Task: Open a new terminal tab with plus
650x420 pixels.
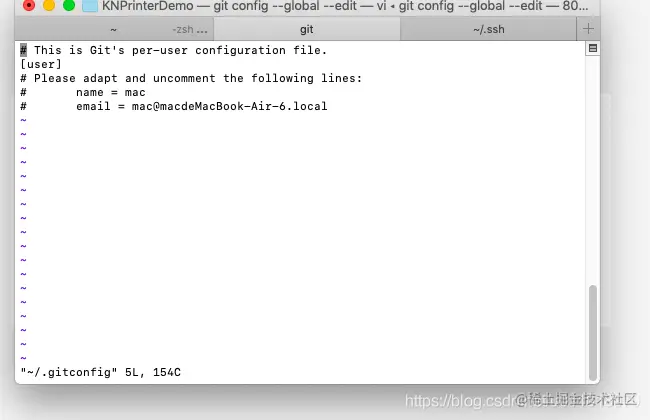Action: [588, 29]
